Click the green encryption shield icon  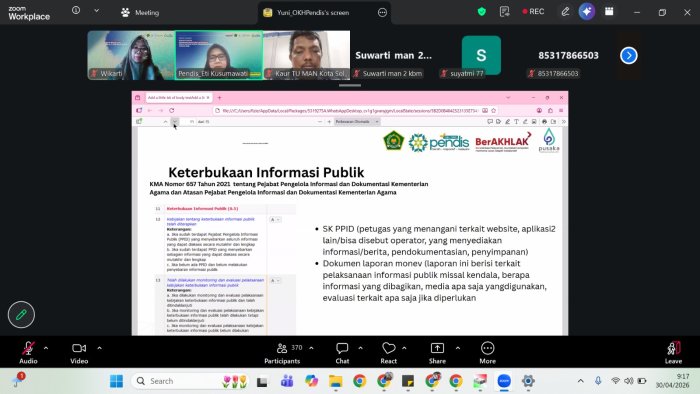pyautogui.click(x=481, y=12)
